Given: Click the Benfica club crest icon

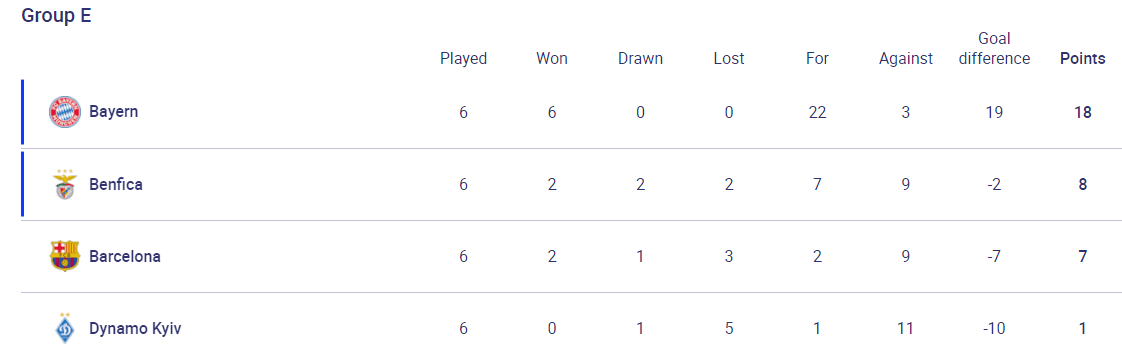Looking at the screenshot, I should [64, 185].
